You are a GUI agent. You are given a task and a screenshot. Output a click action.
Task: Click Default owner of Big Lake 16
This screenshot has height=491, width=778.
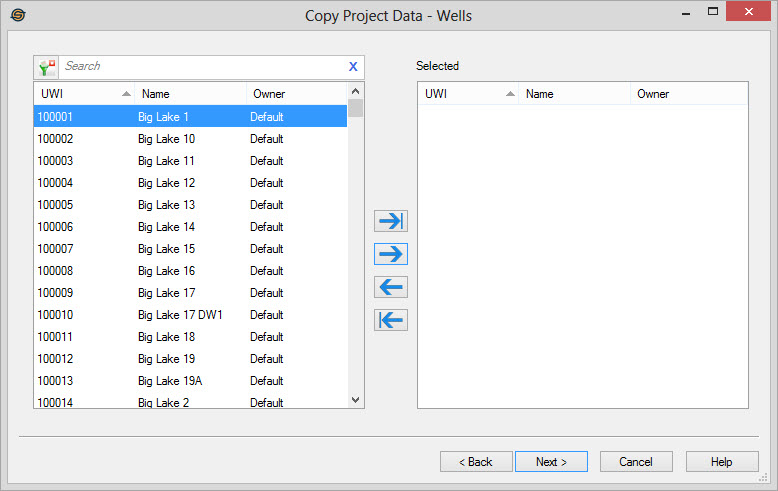coord(266,271)
